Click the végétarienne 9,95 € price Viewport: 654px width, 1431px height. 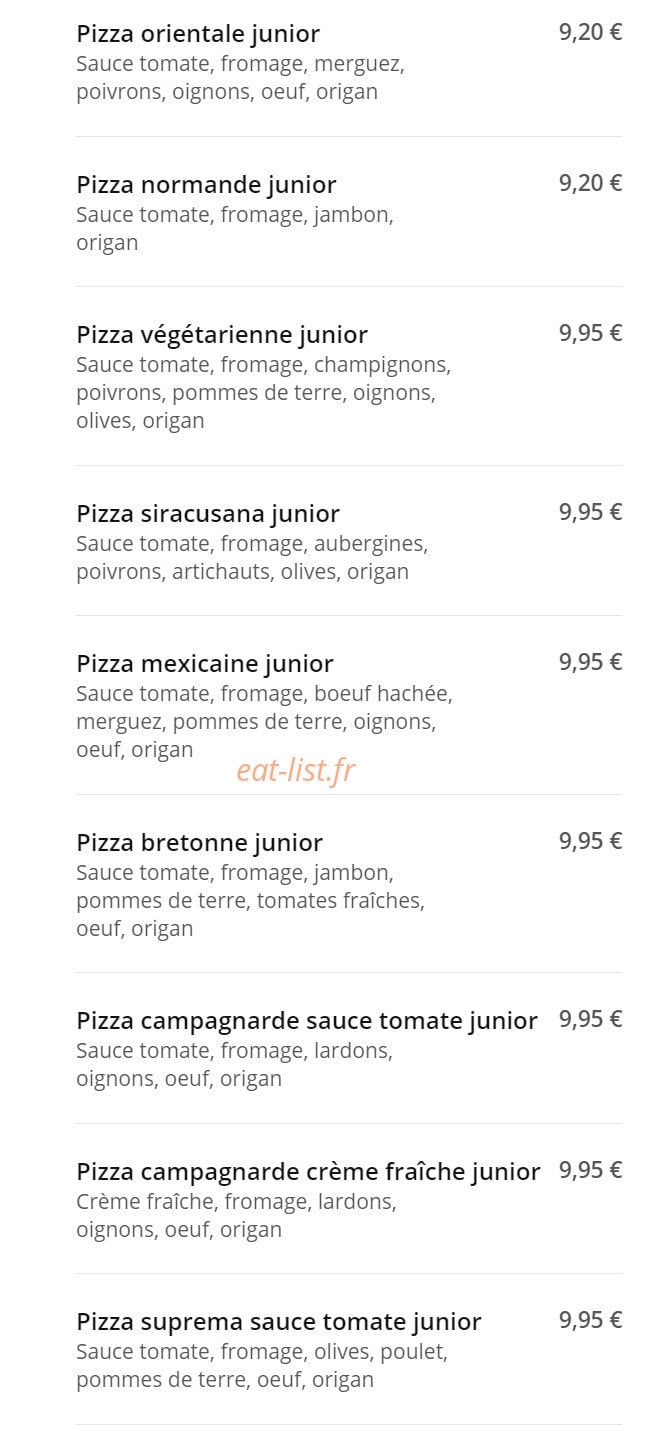coord(590,333)
